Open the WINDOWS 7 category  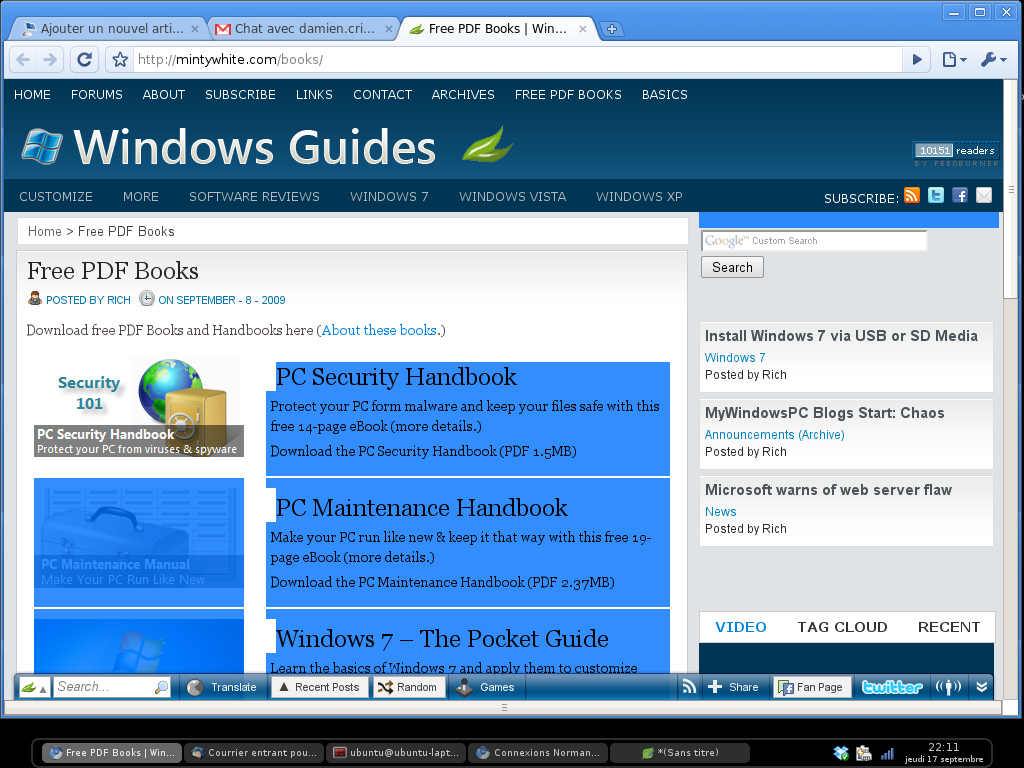(x=389, y=197)
